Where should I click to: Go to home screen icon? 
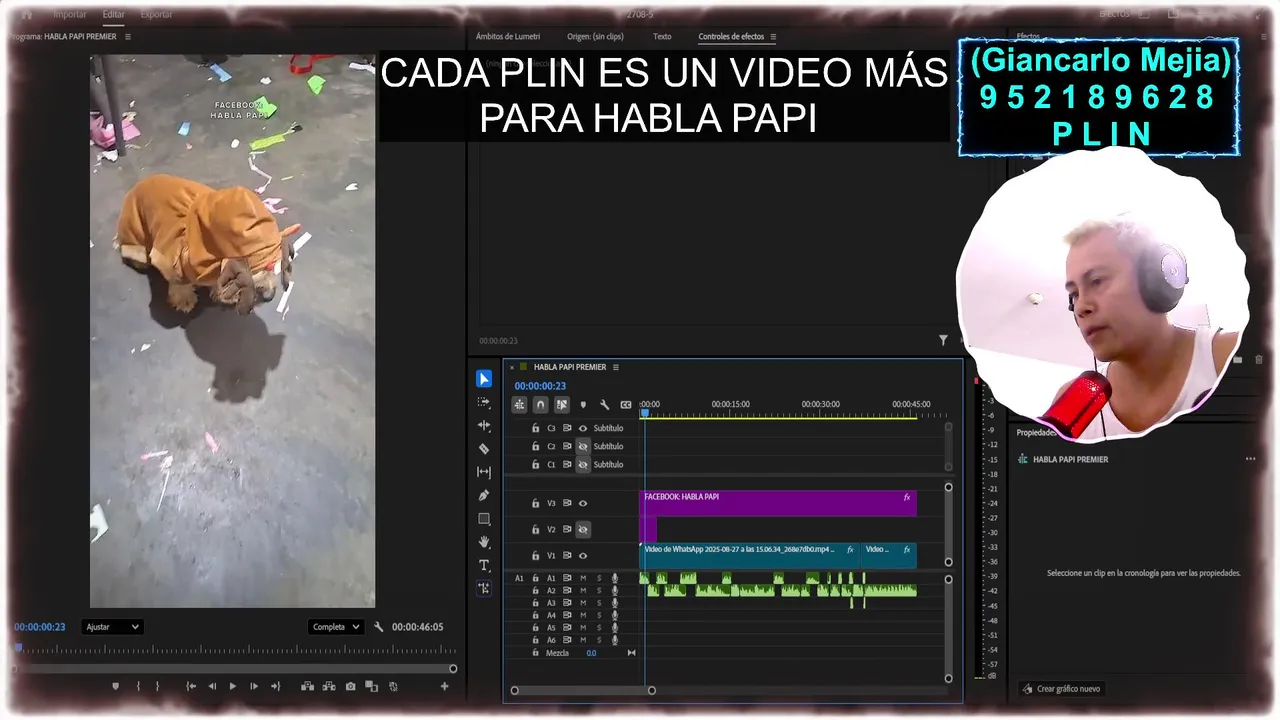(x=27, y=14)
